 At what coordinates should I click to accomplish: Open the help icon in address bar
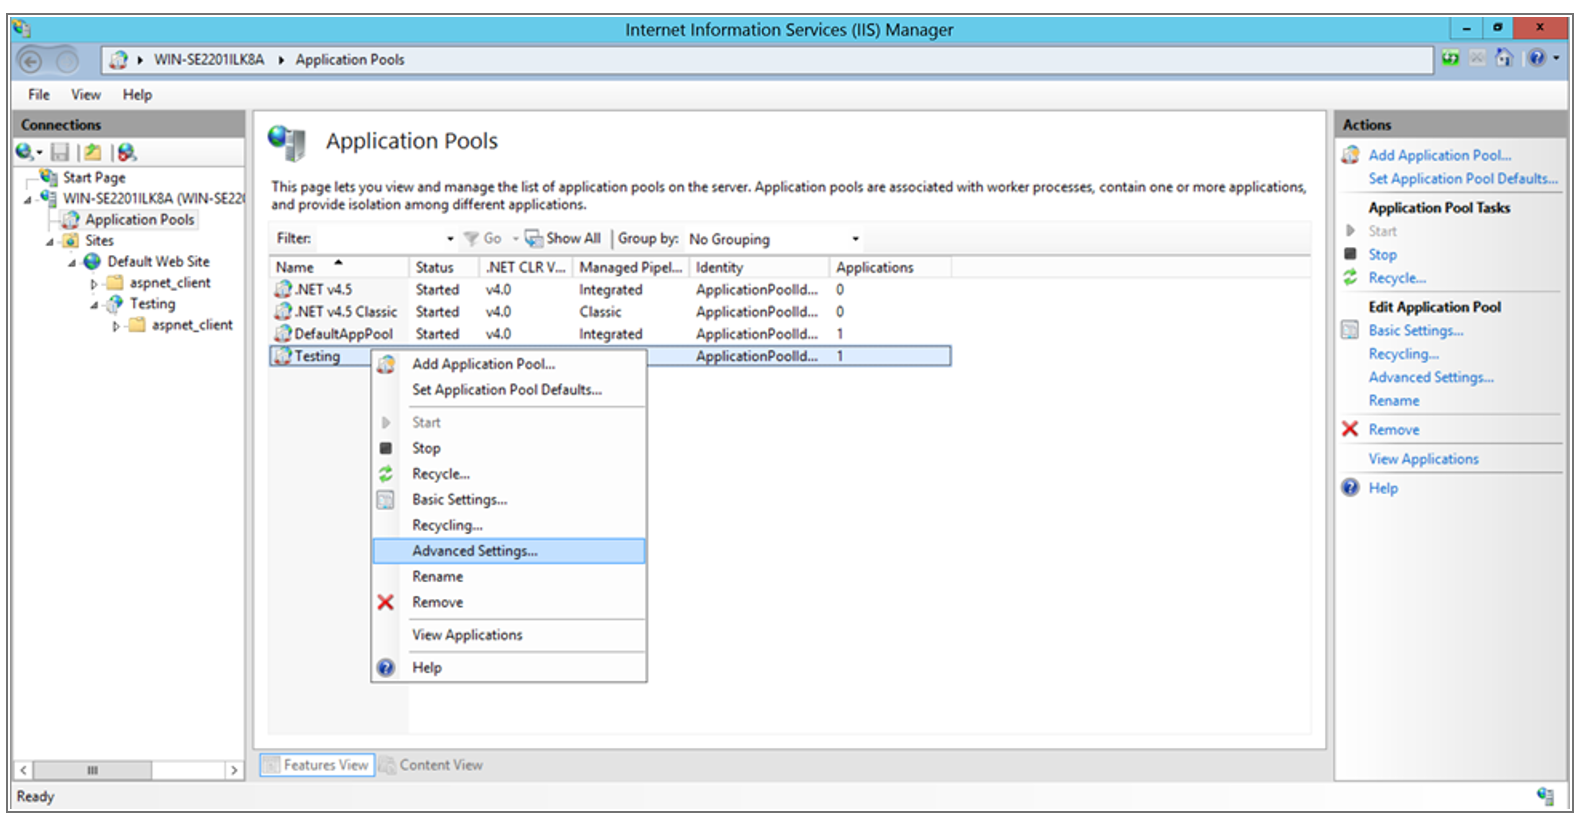(1537, 59)
